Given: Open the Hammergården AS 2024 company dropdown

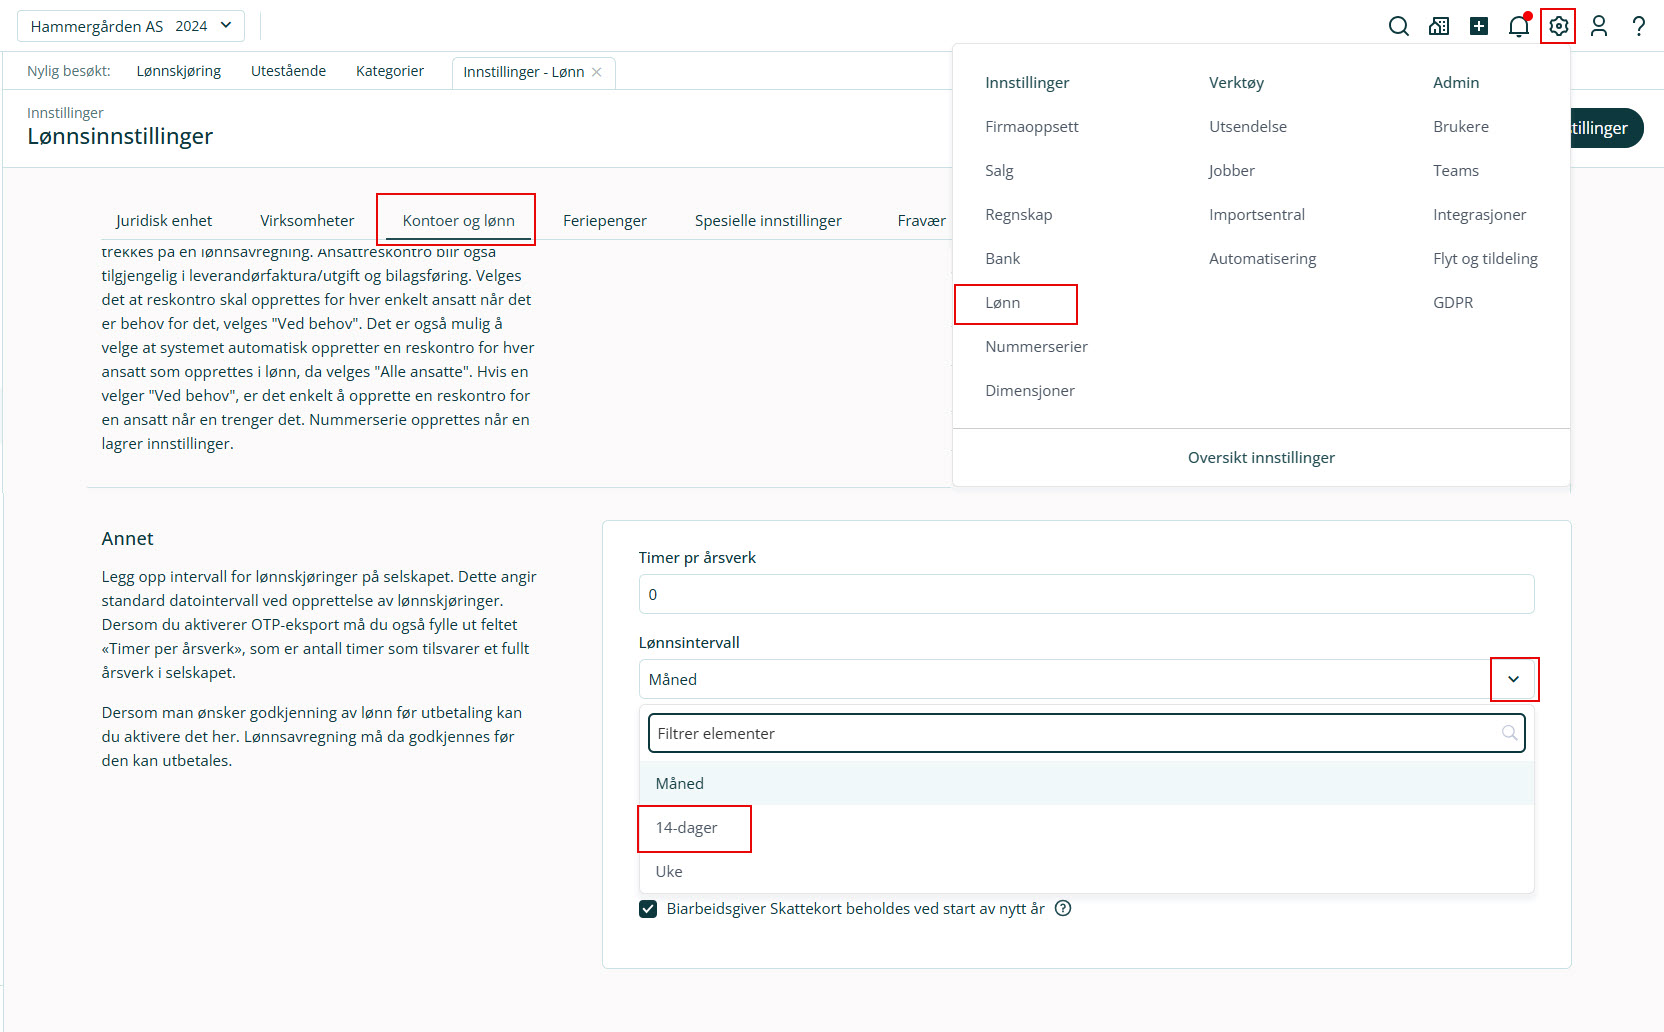Looking at the screenshot, I should (x=131, y=26).
